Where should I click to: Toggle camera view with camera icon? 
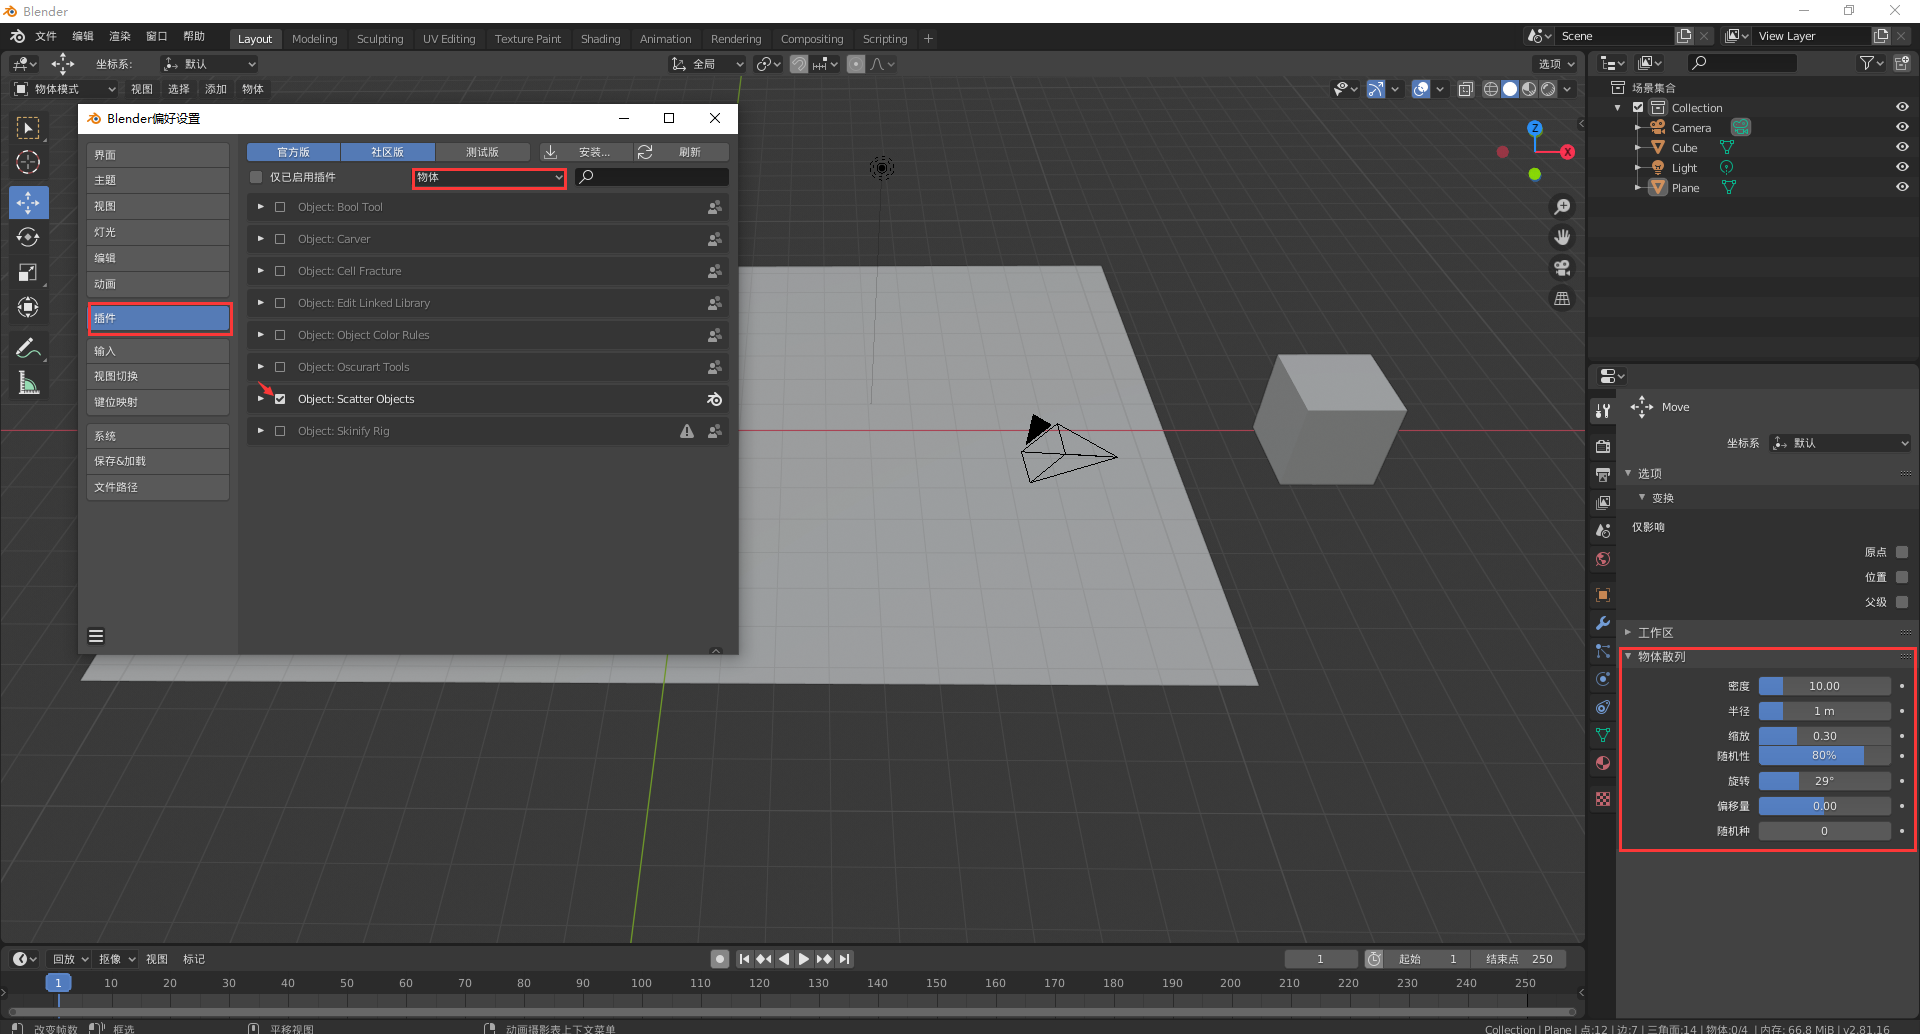click(1562, 268)
